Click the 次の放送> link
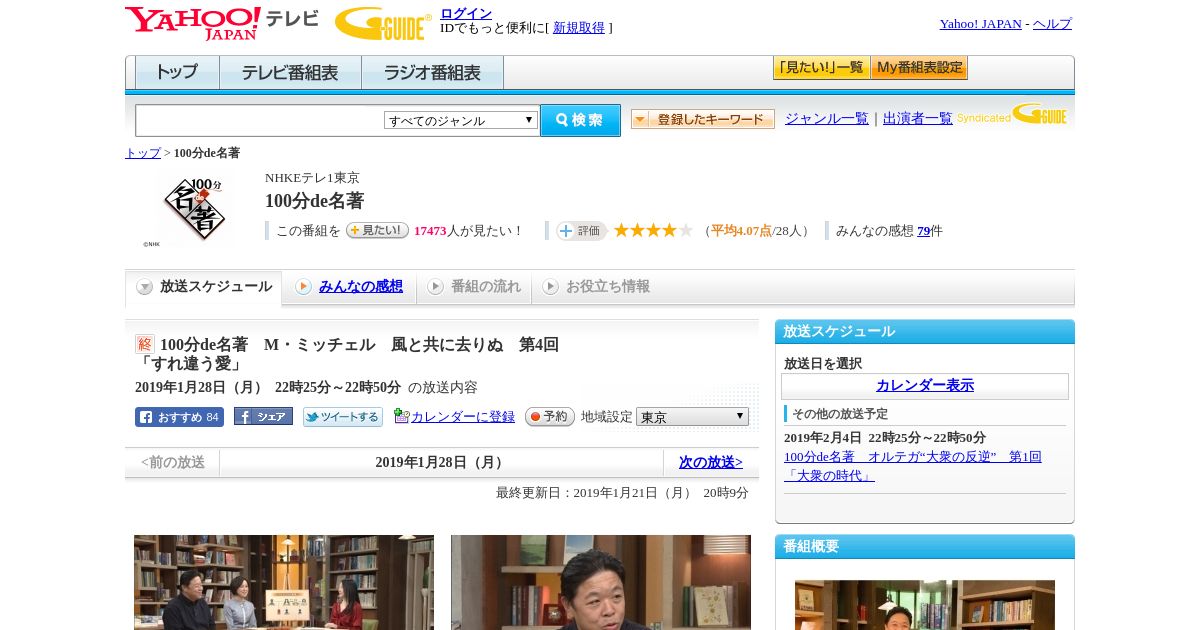The height and width of the screenshot is (630, 1200). click(711, 462)
